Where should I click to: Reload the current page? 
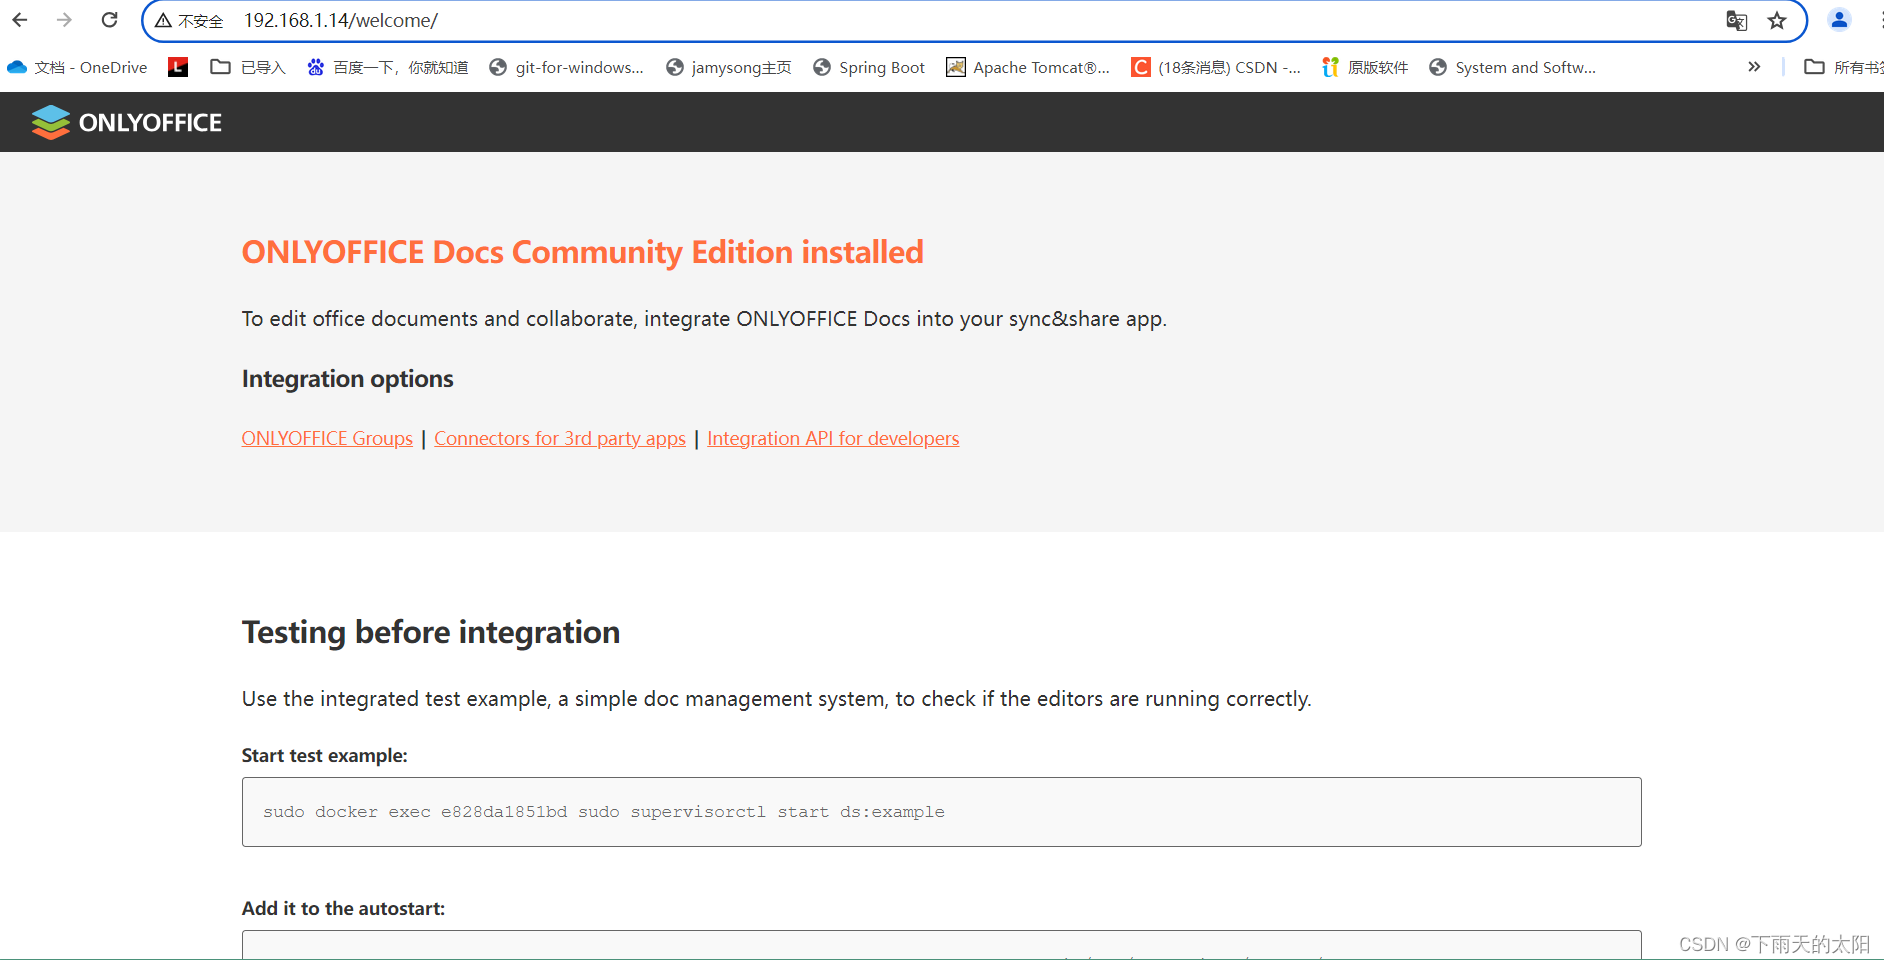point(110,20)
